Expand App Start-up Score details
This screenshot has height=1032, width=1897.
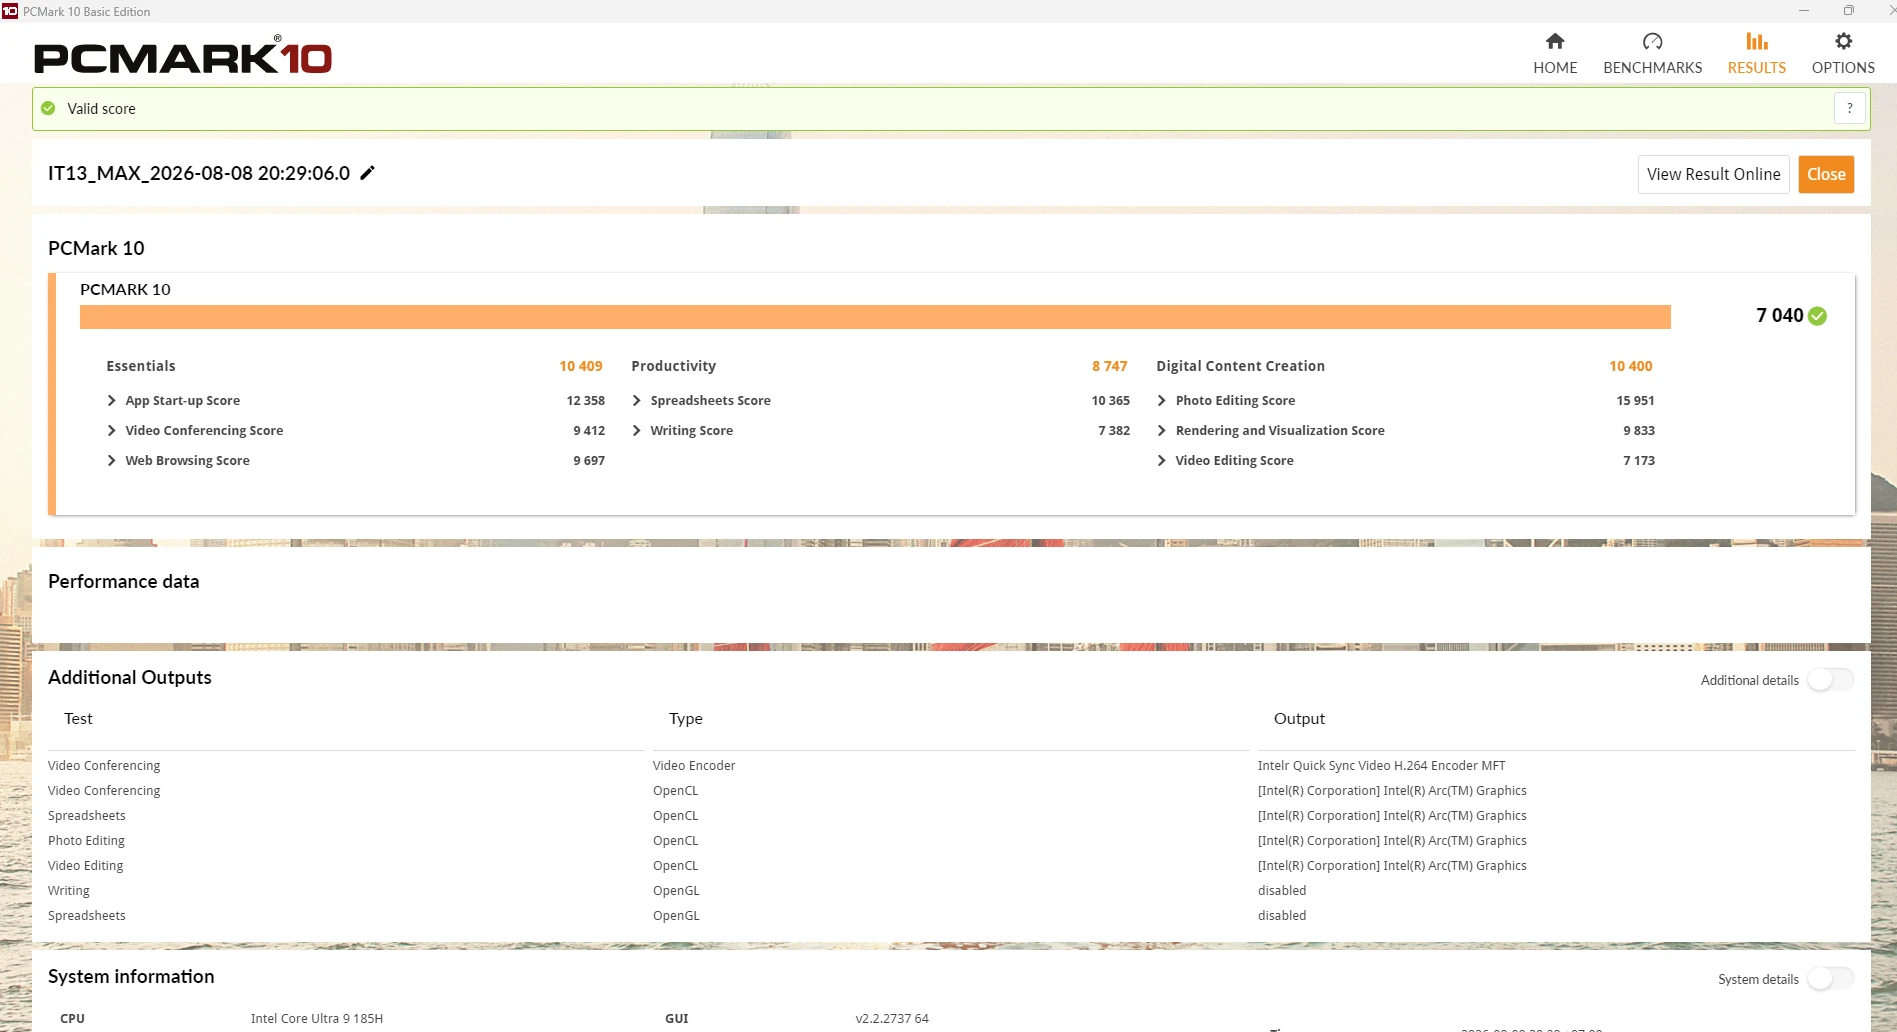tap(111, 400)
